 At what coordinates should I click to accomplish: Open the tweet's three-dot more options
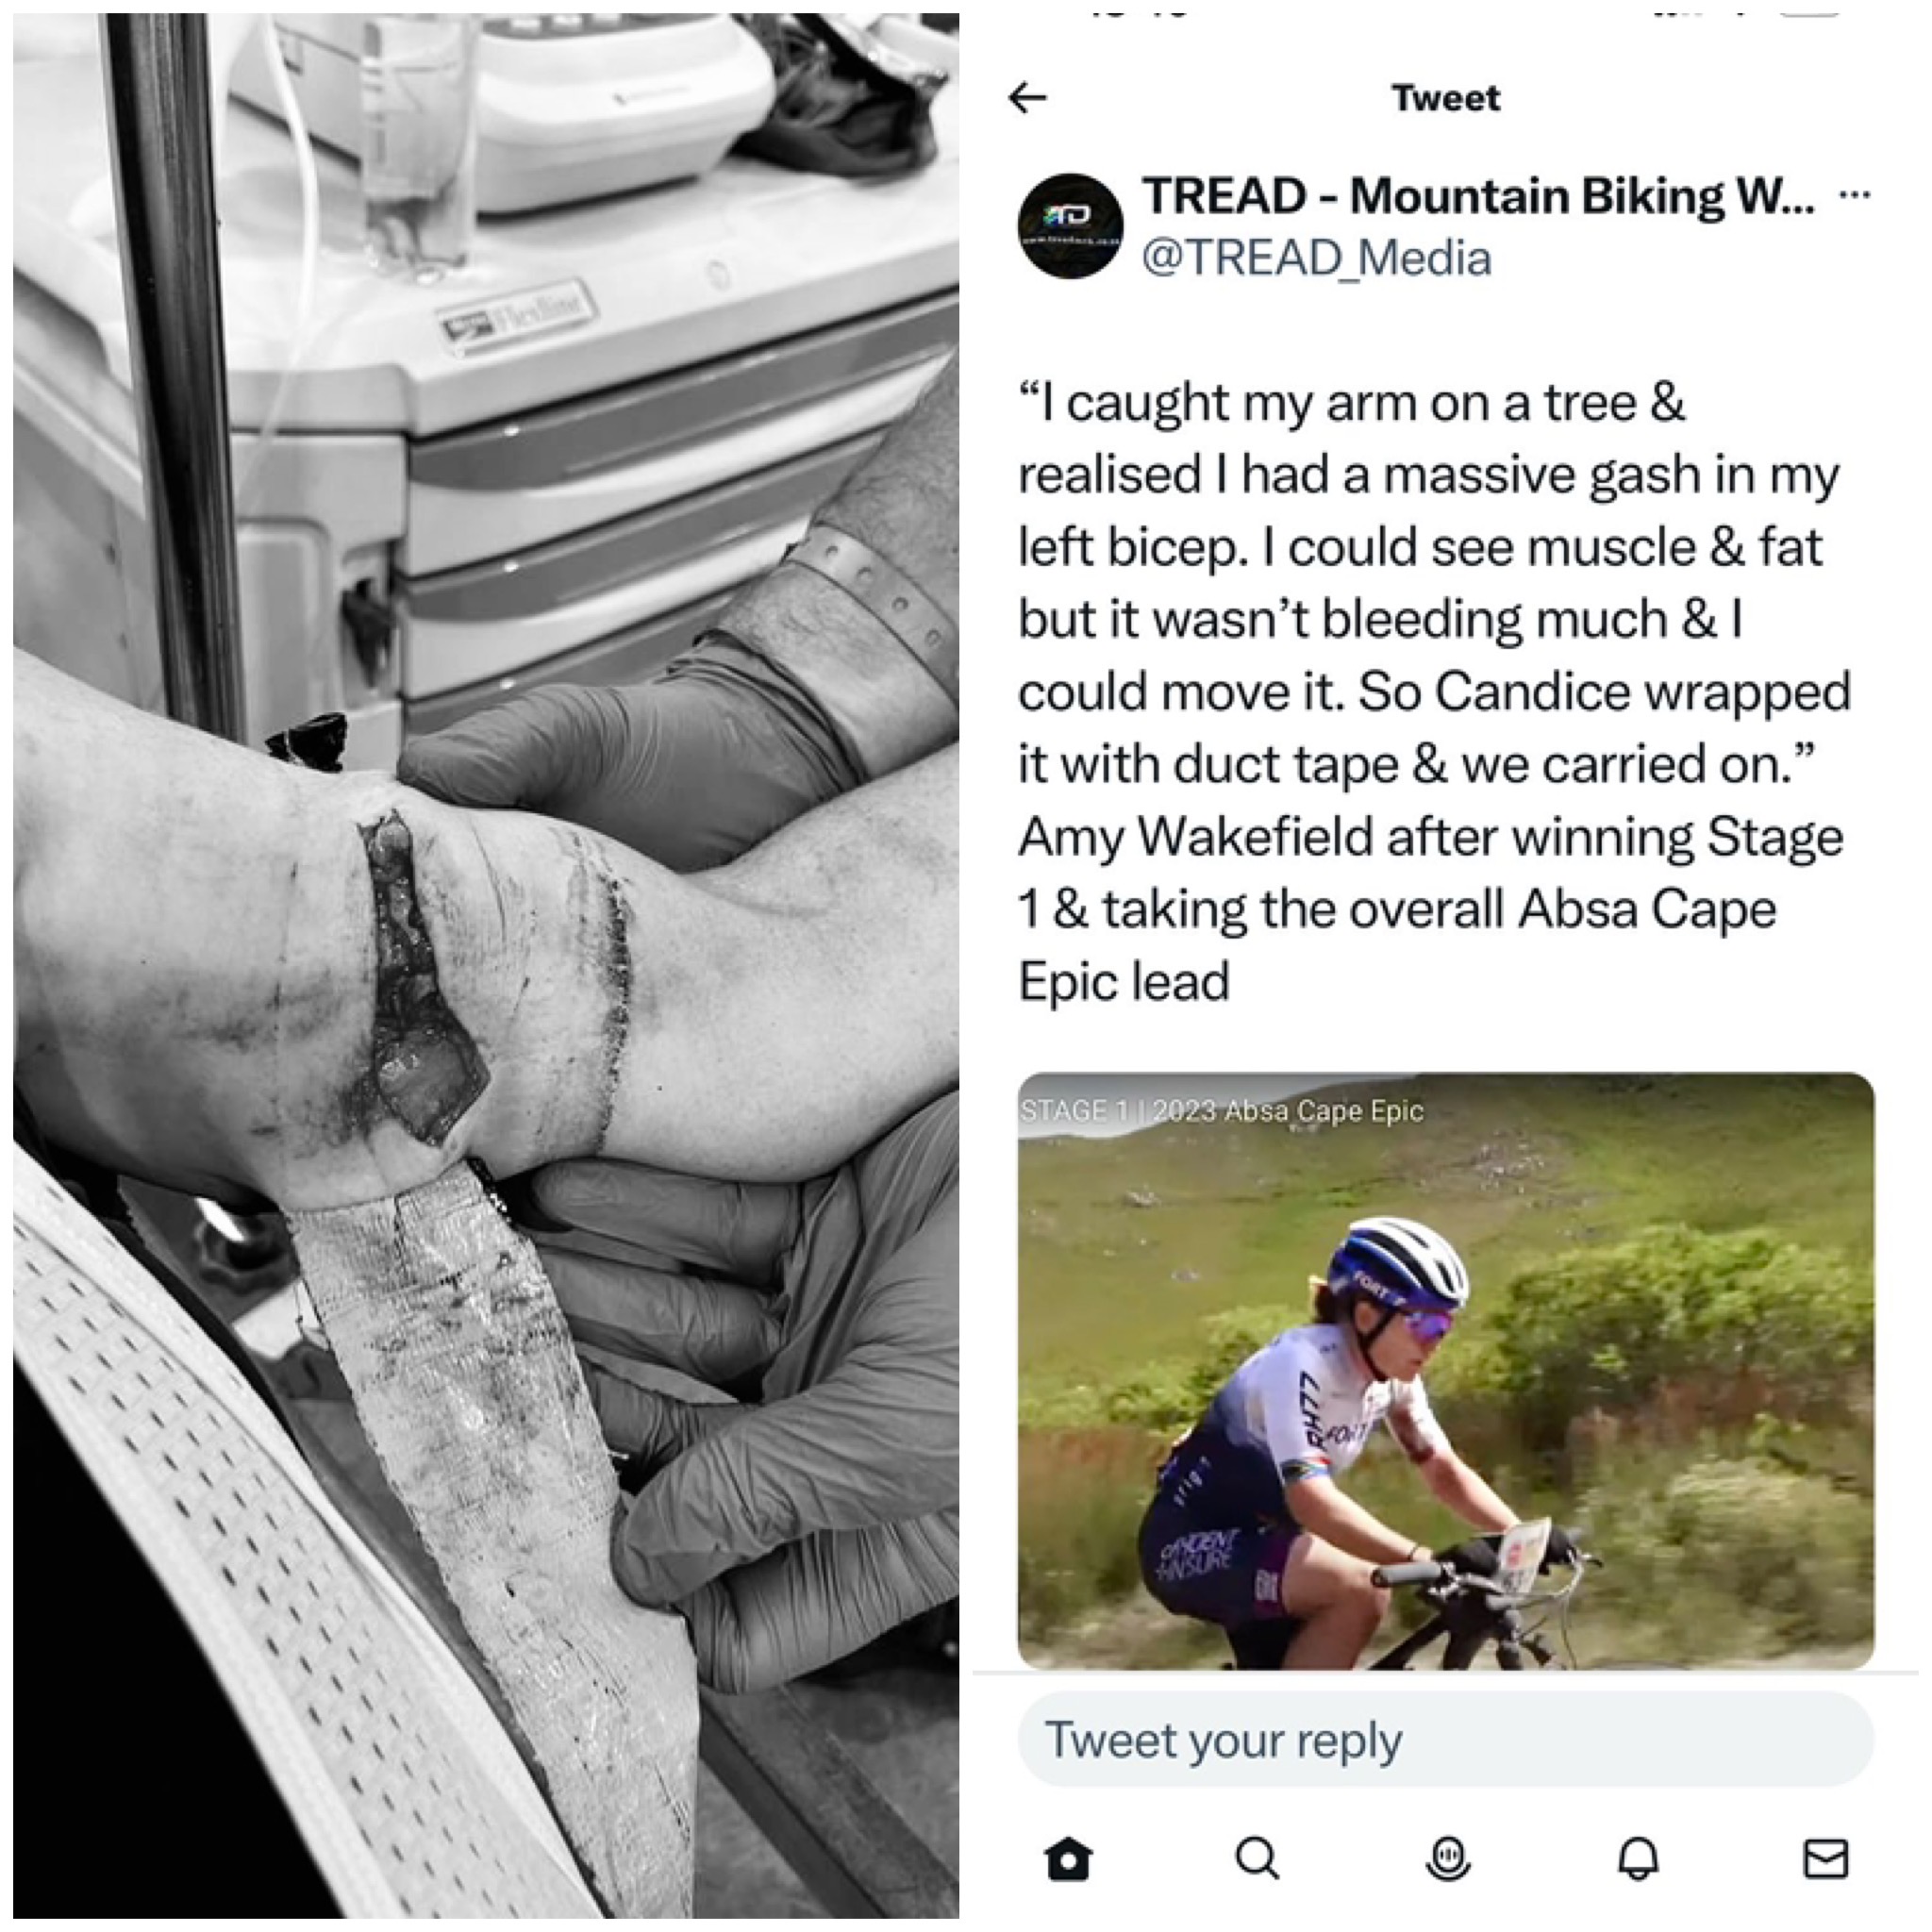point(1854,195)
